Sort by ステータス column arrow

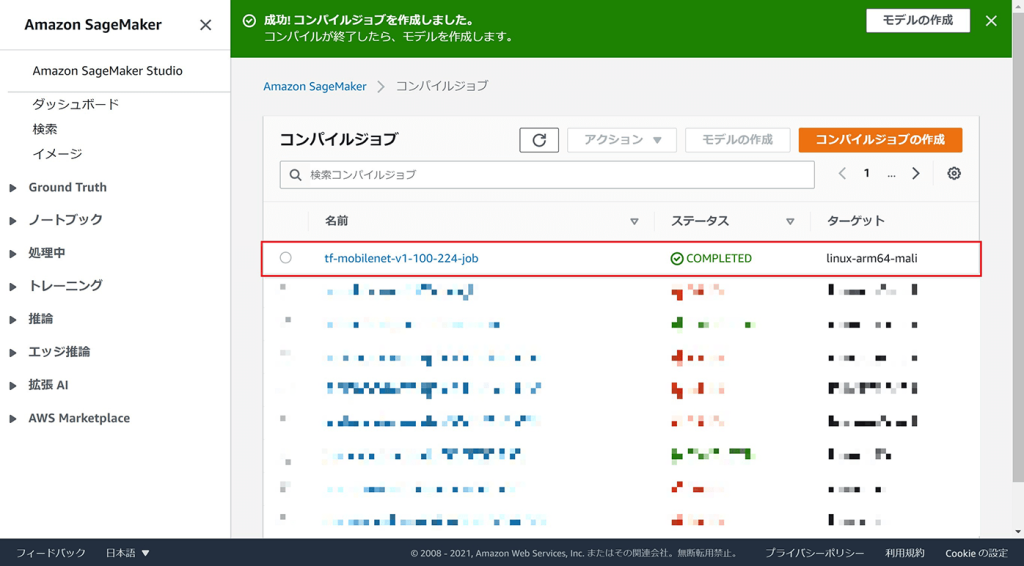pos(790,221)
